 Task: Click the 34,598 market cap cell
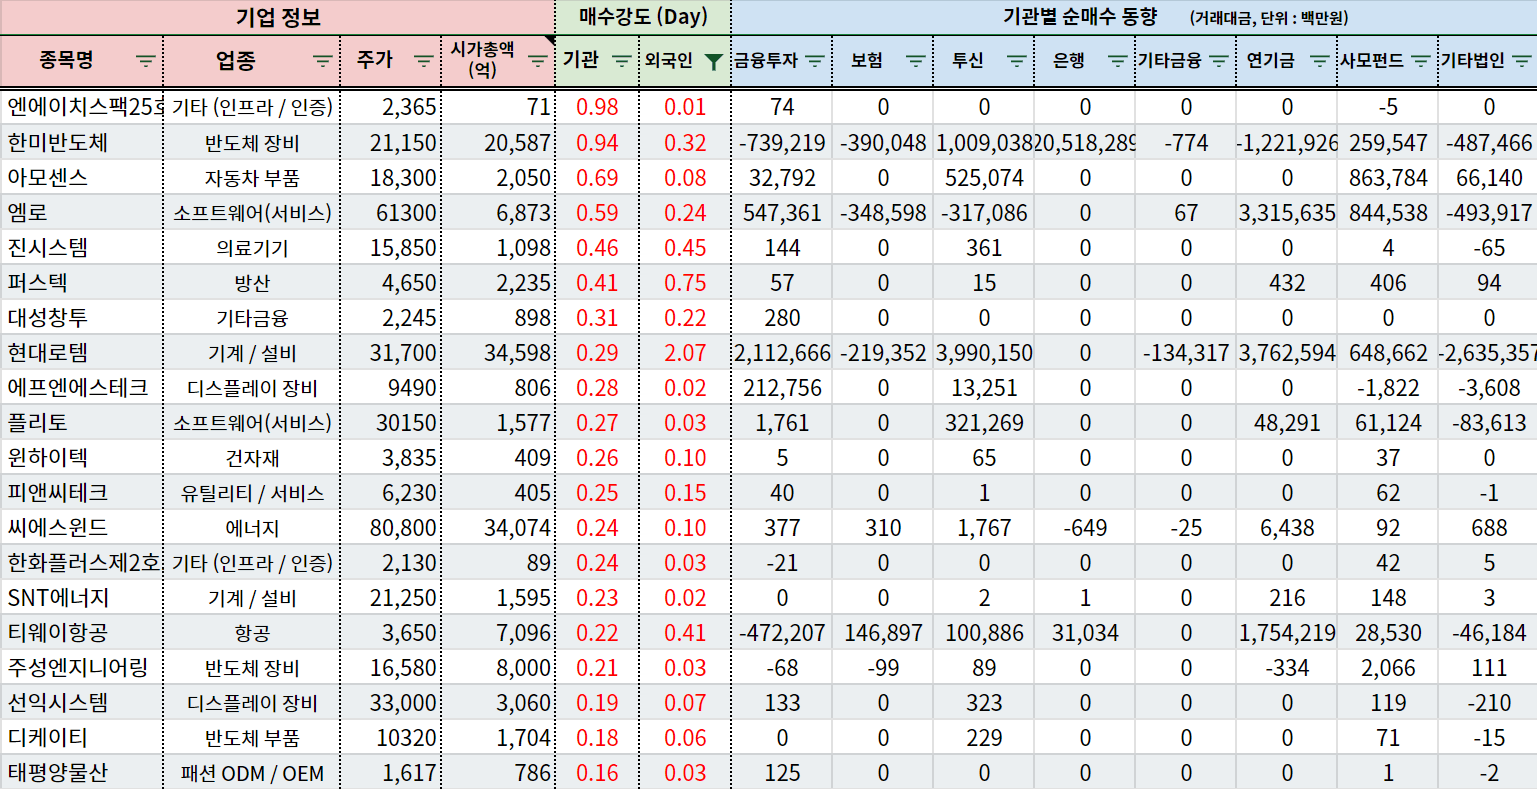(x=498, y=352)
